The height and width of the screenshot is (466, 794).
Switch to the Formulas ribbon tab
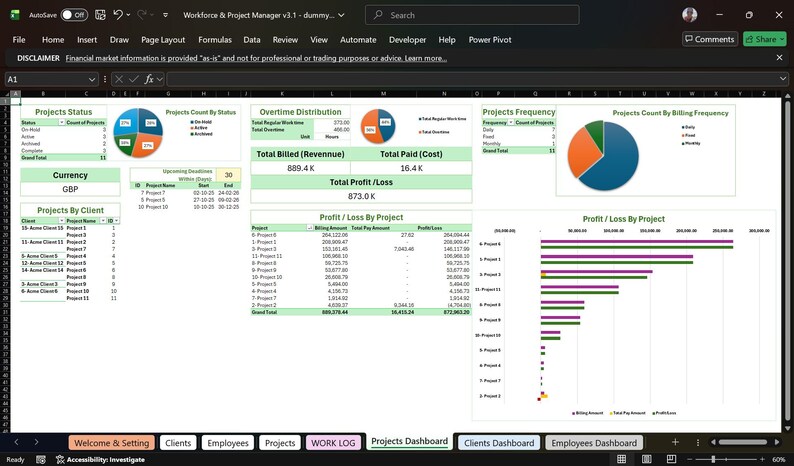point(215,40)
